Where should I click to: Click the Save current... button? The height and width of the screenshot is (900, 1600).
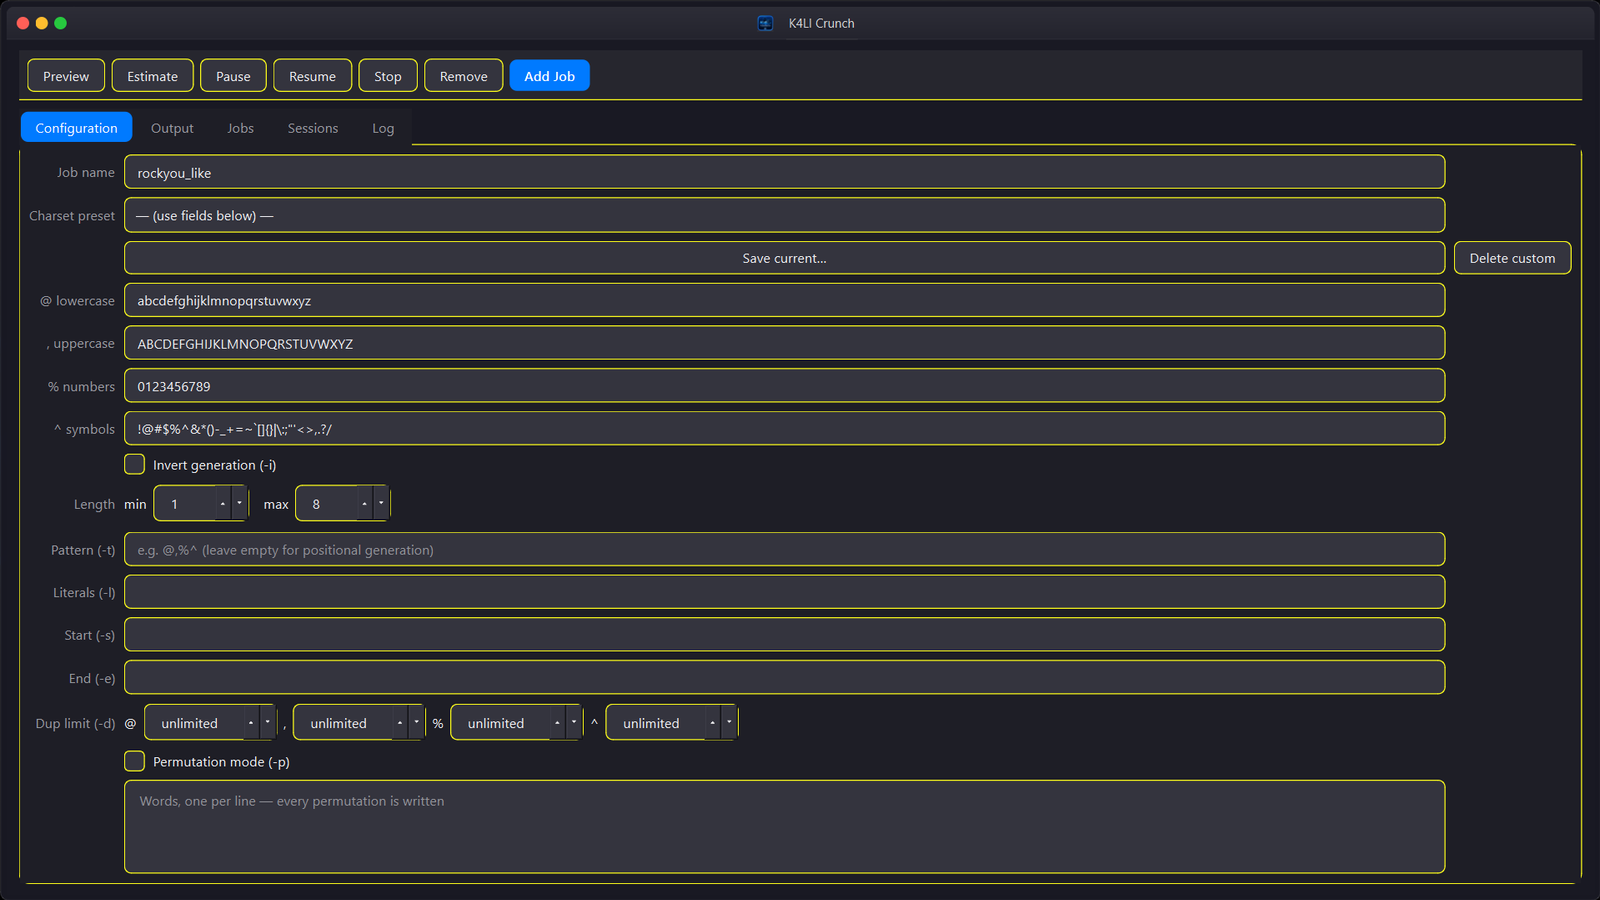pos(784,258)
